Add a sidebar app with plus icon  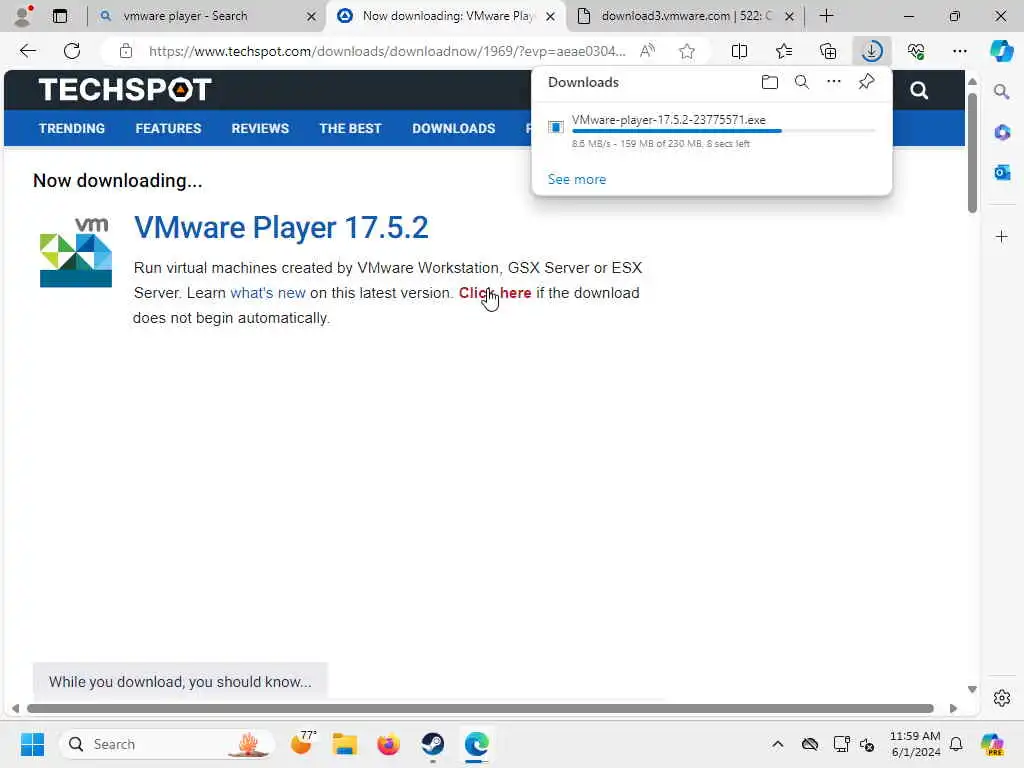click(1002, 236)
